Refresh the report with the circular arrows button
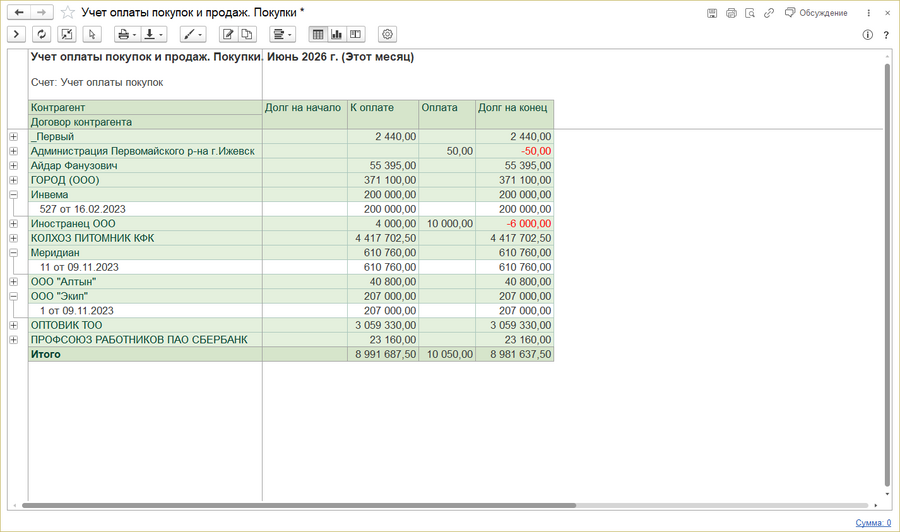 [41, 34]
